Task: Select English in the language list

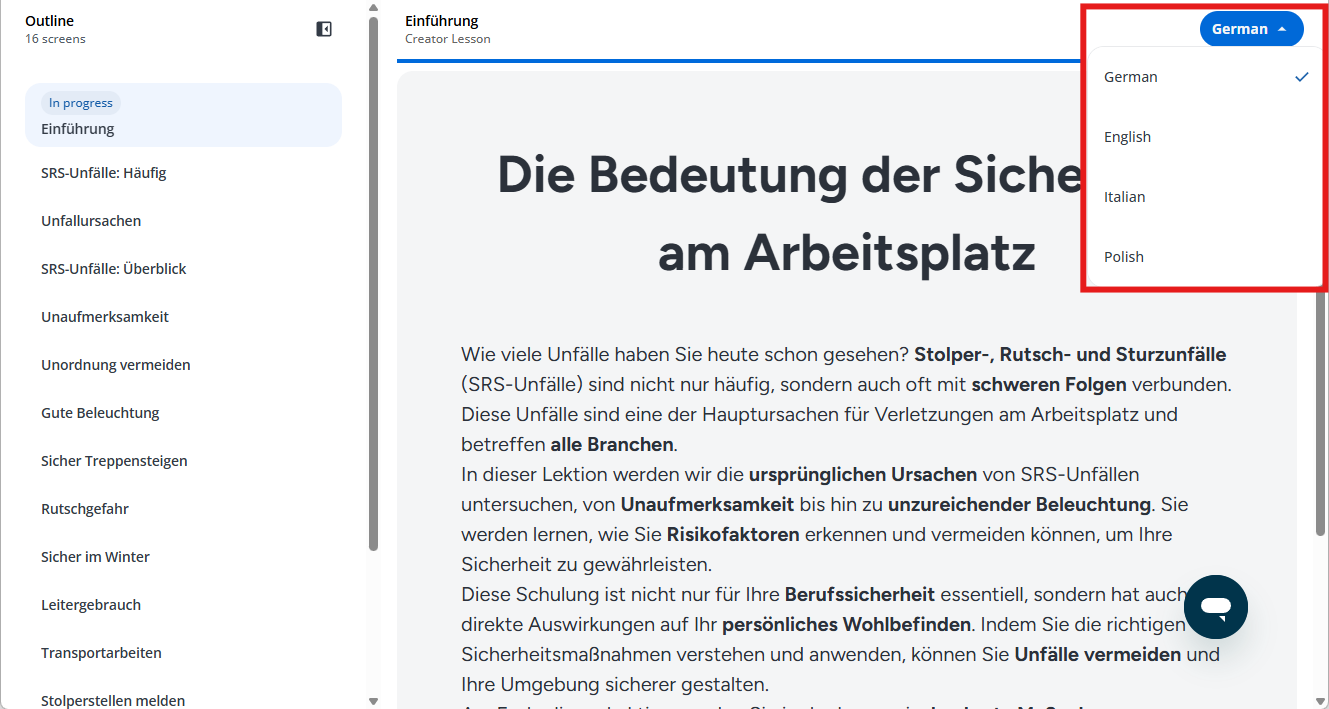Action: [1206, 137]
